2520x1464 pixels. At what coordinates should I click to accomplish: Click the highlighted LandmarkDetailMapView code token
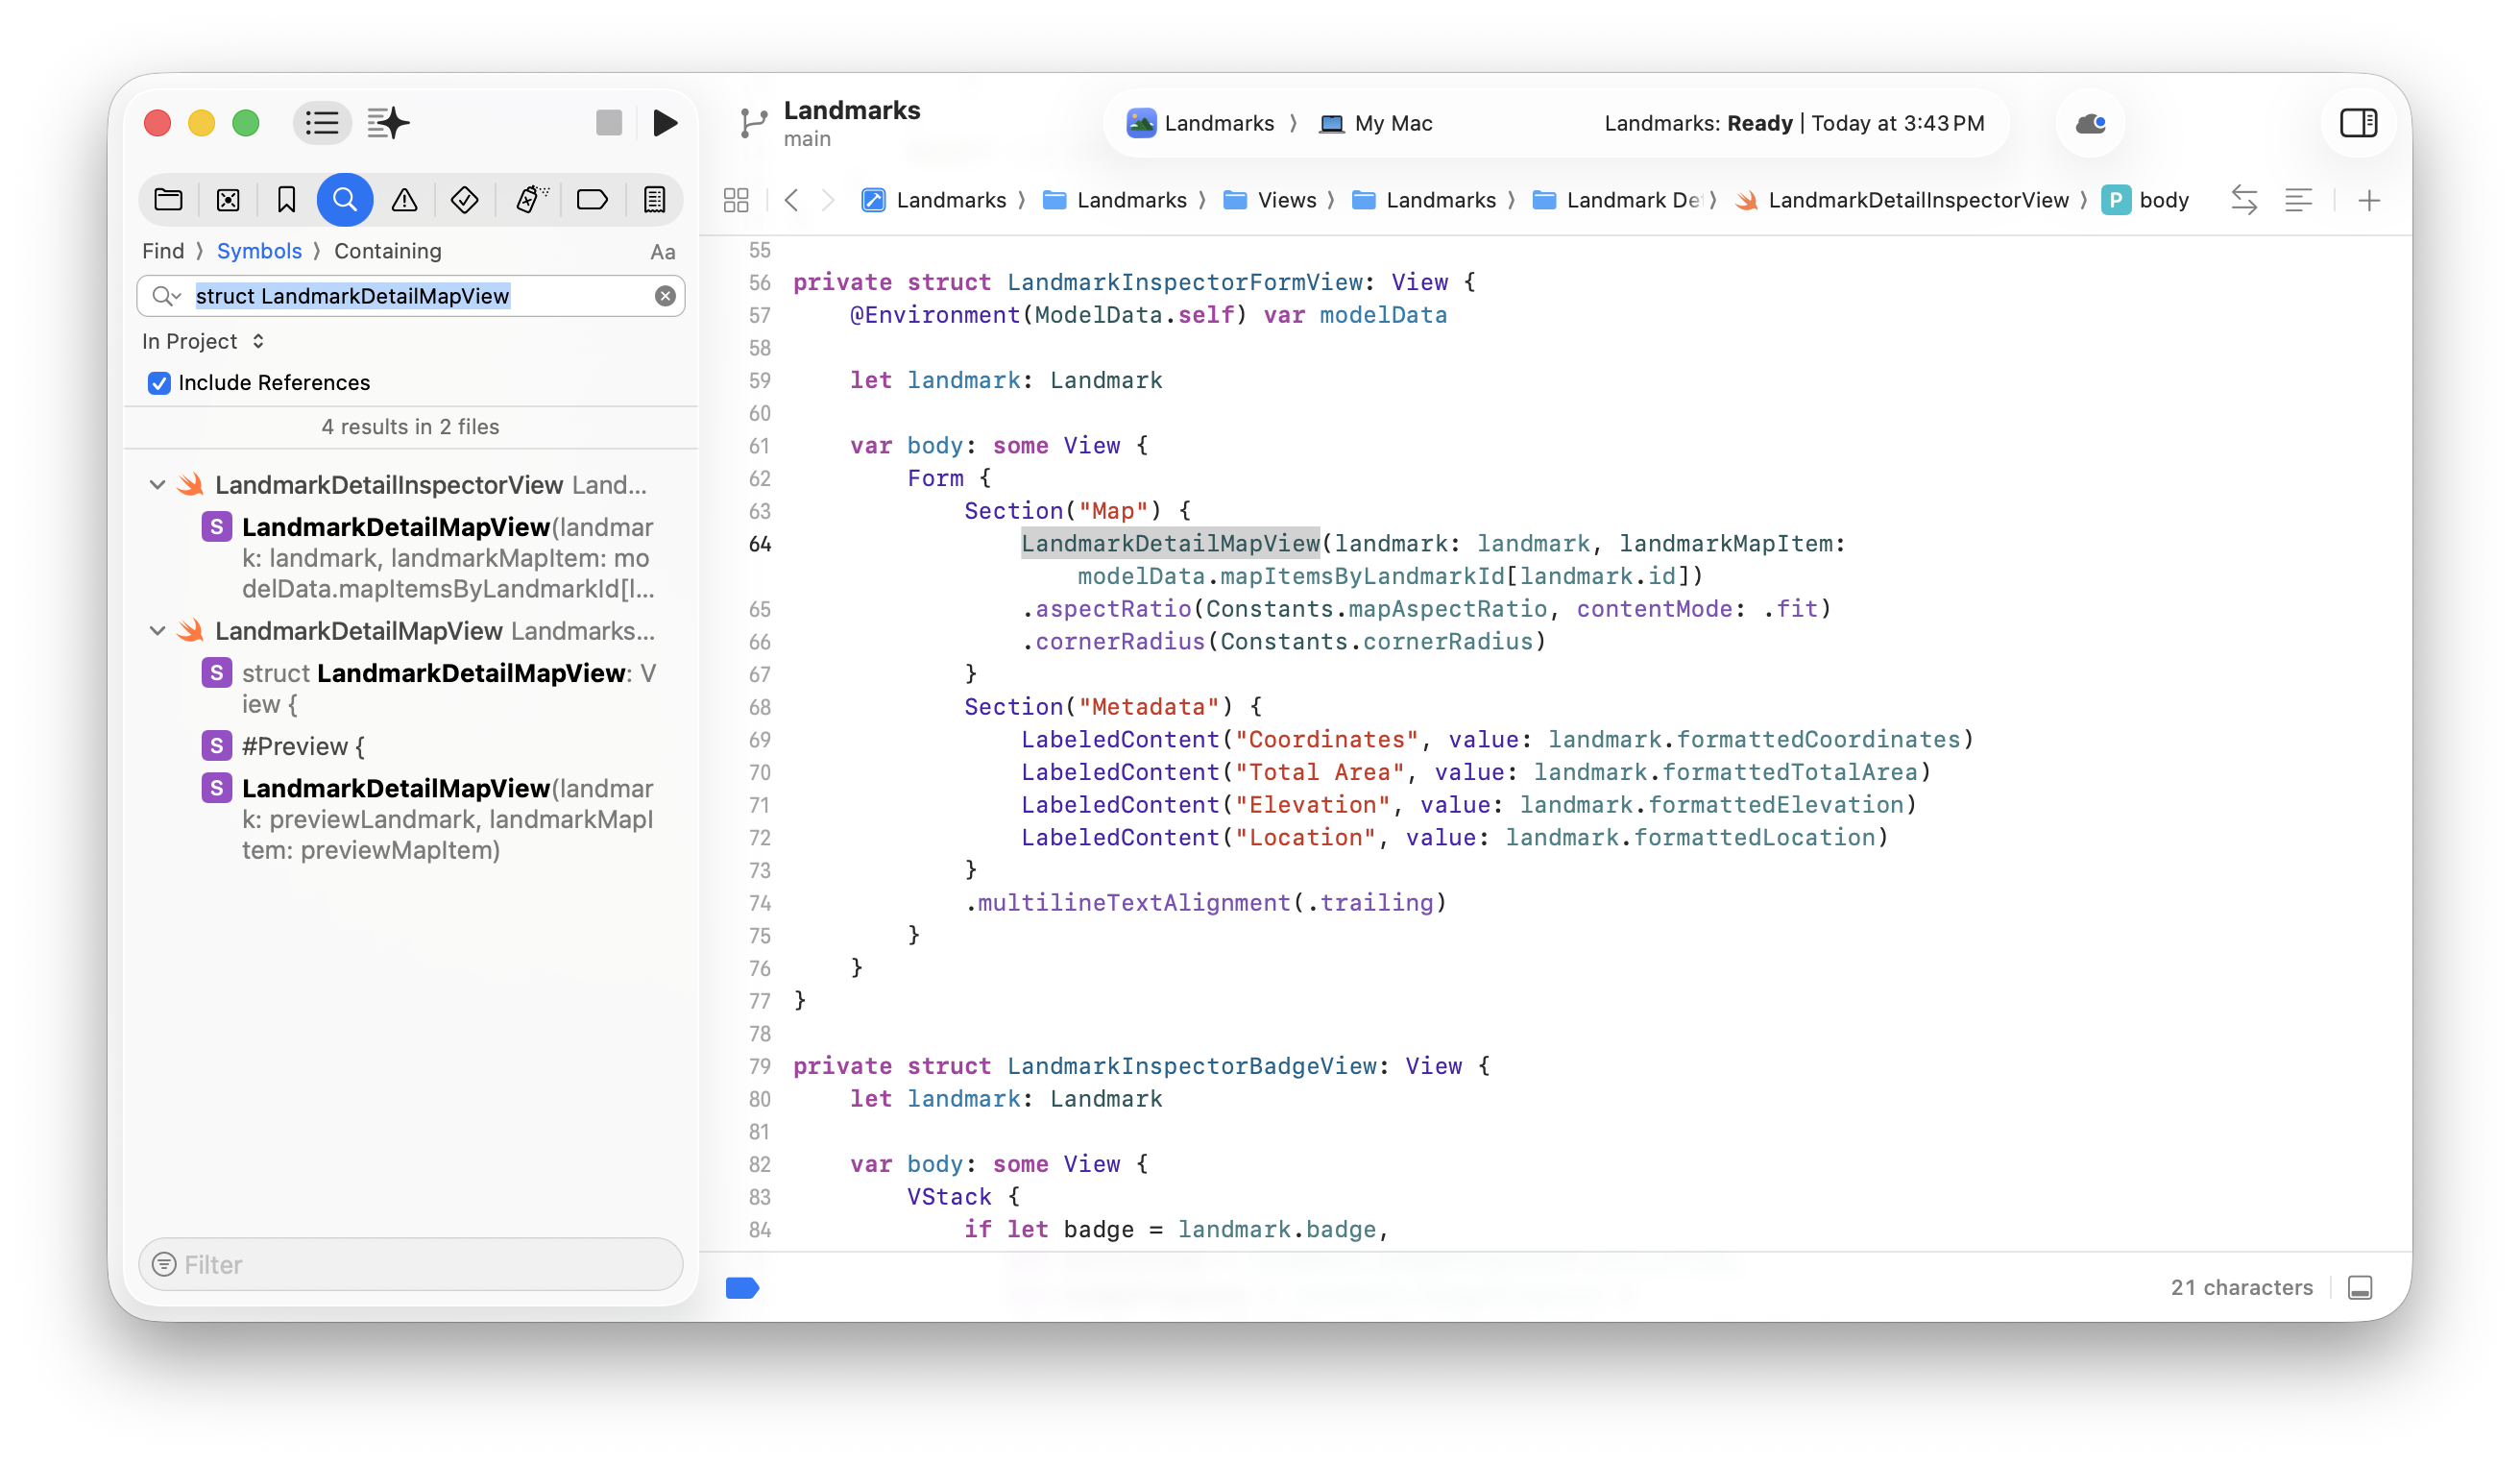pyautogui.click(x=1170, y=543)
